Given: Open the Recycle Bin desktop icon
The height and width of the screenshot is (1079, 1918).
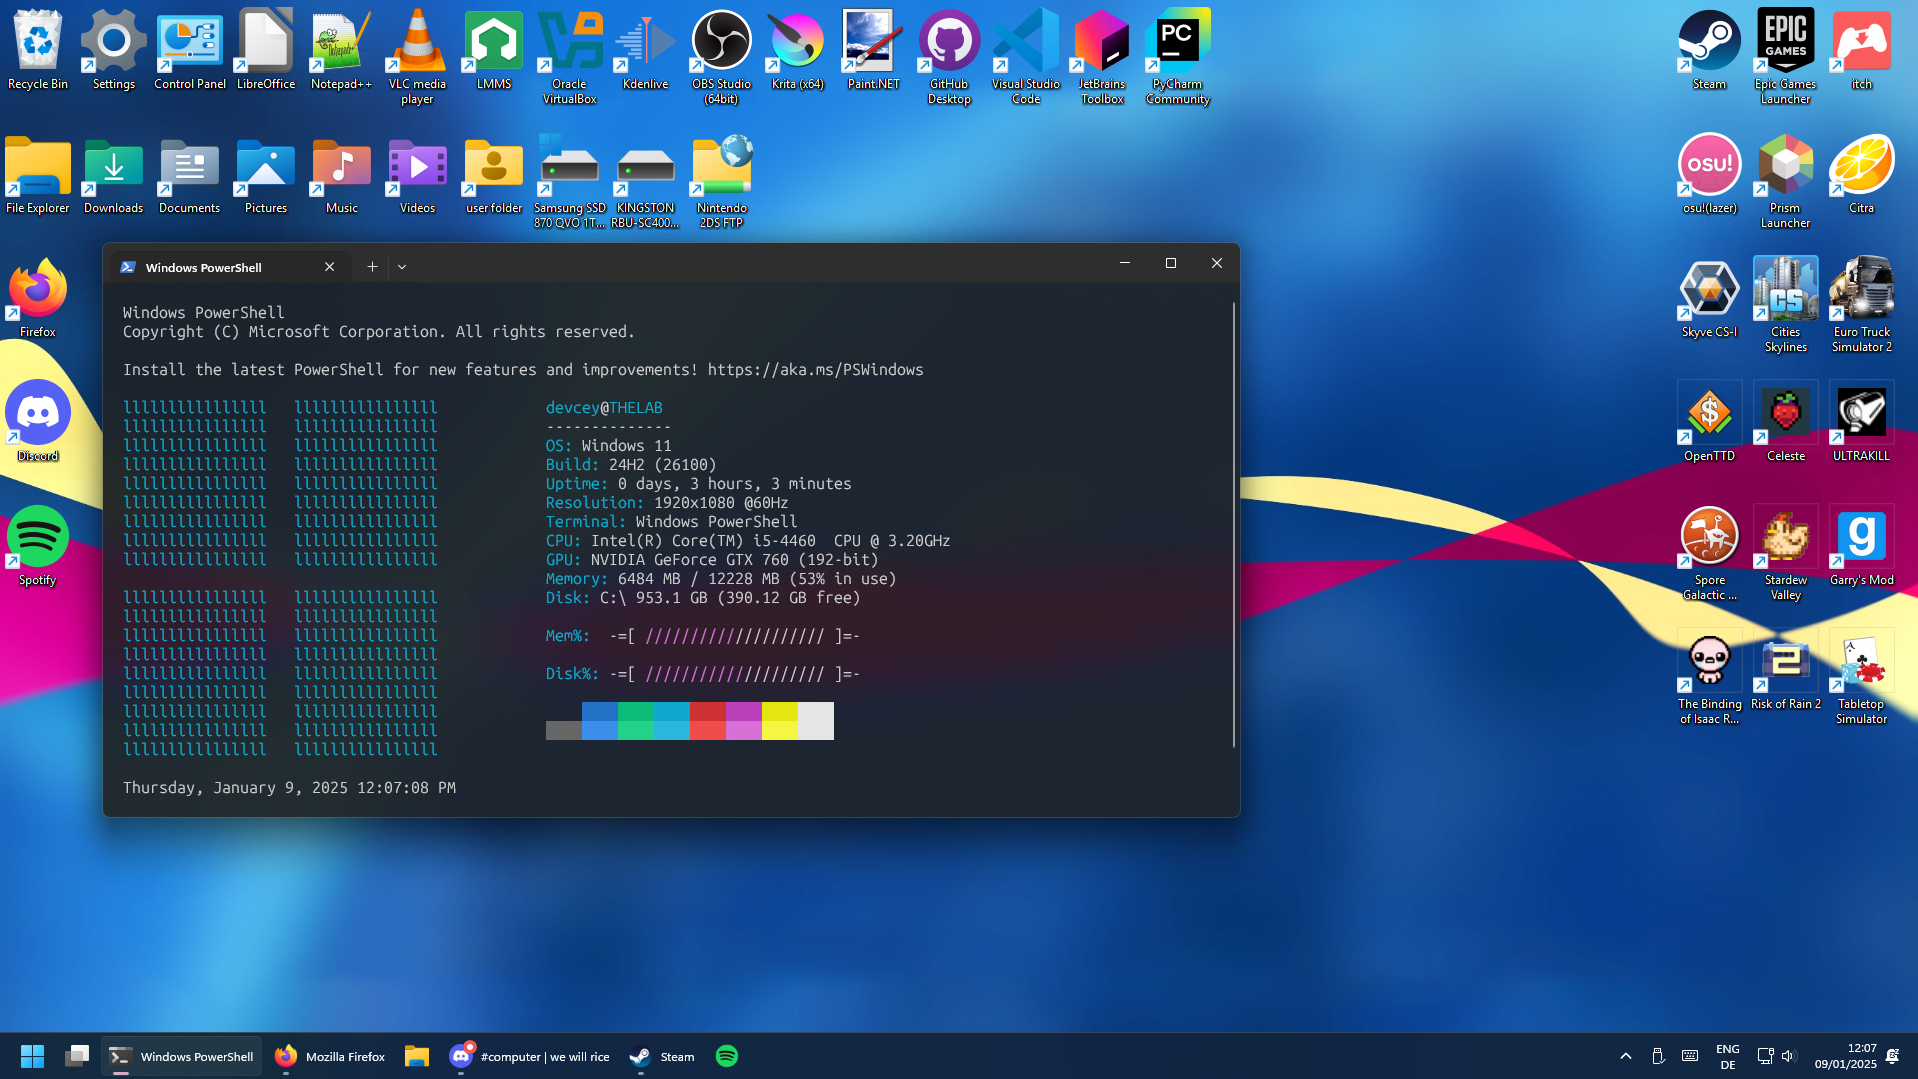Looking at the screenshot, I should point(38,50).
